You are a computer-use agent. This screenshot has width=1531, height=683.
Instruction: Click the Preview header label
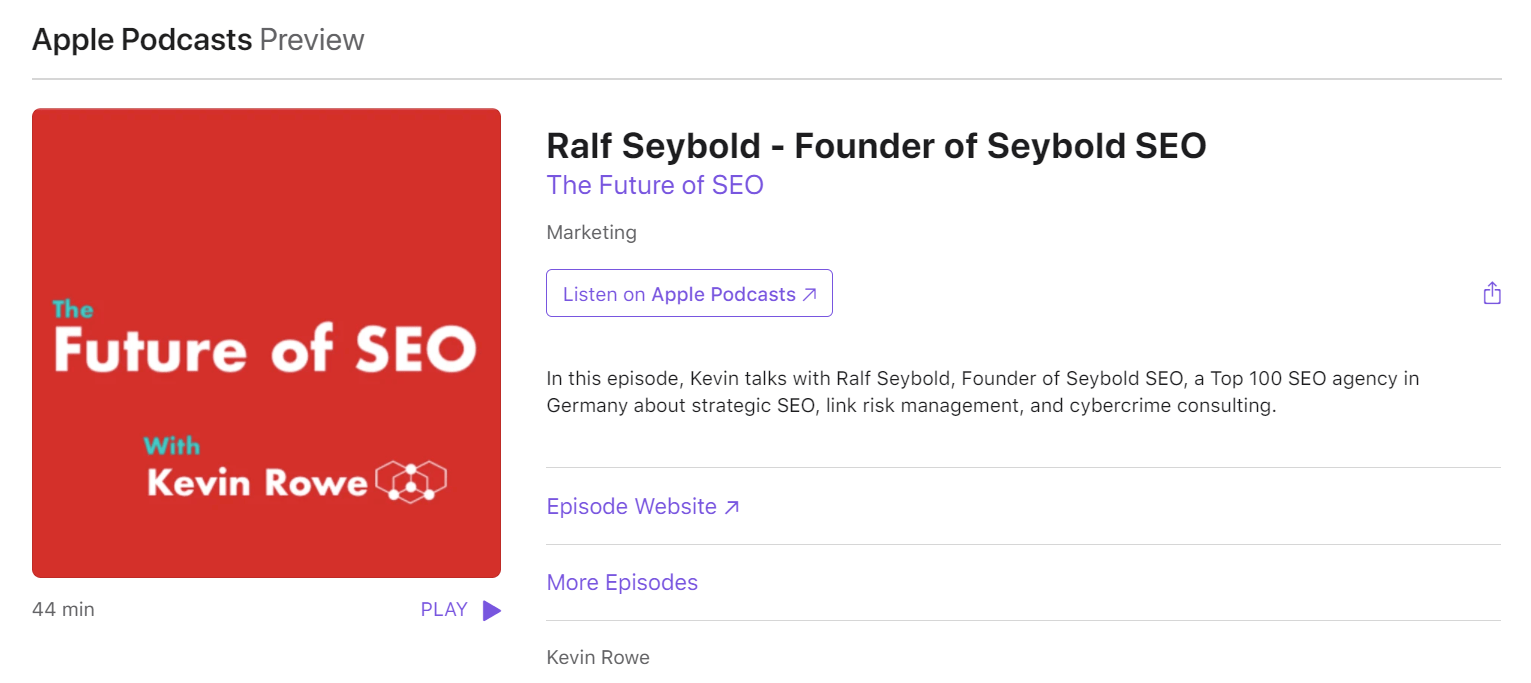312,39
